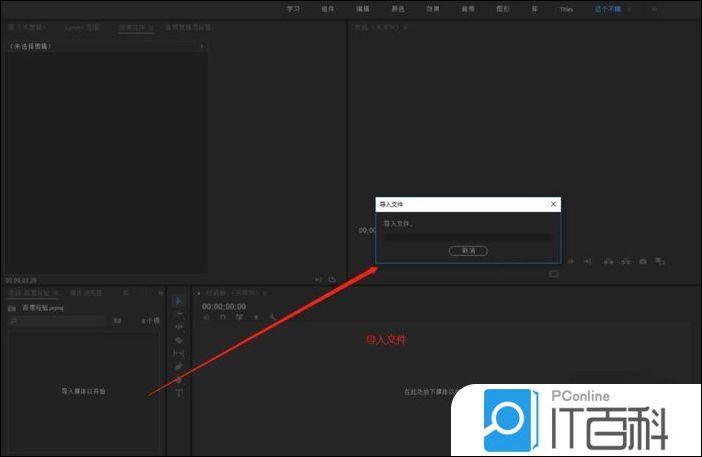Click the bin icon beside 百度经验.prproj
Image resolution: width=702 pixels, height=457 pixels.
(x=12, y=308)
